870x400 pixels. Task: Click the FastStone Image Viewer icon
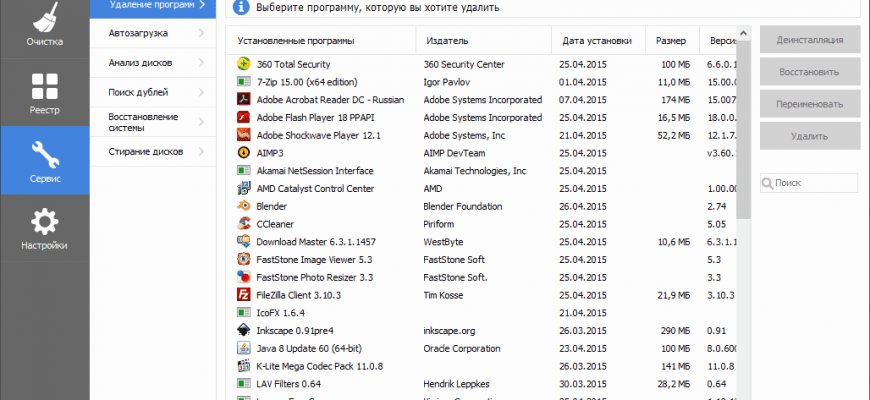(x=243, y=260)
